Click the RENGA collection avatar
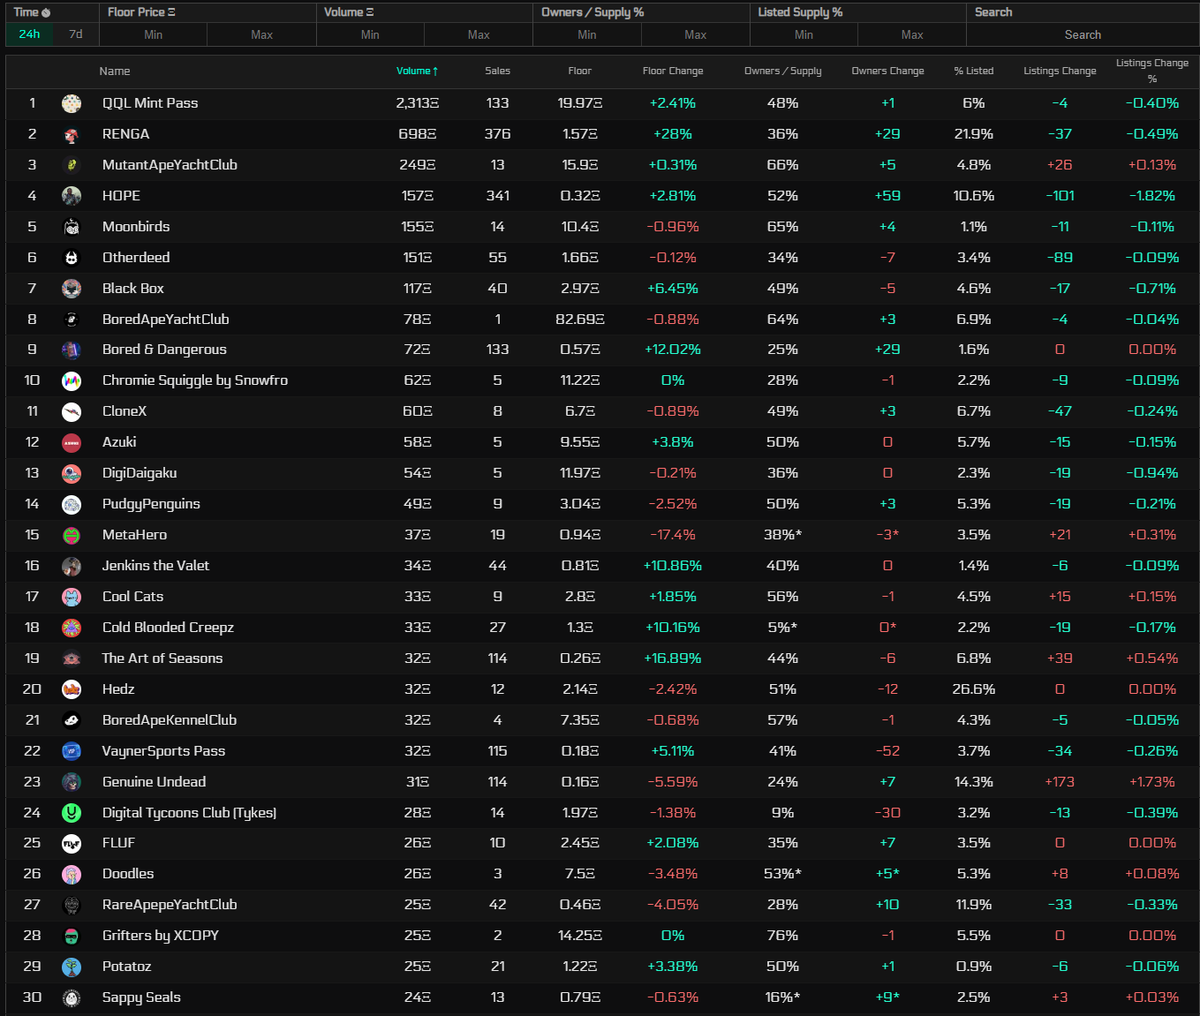This screenshot has height=1016, width=1200. coord(71,134)
